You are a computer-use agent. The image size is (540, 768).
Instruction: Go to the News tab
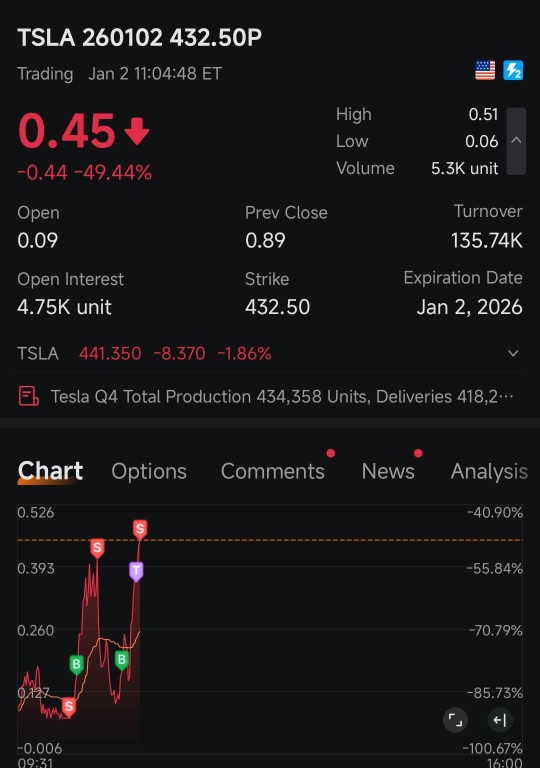point(388,471)
